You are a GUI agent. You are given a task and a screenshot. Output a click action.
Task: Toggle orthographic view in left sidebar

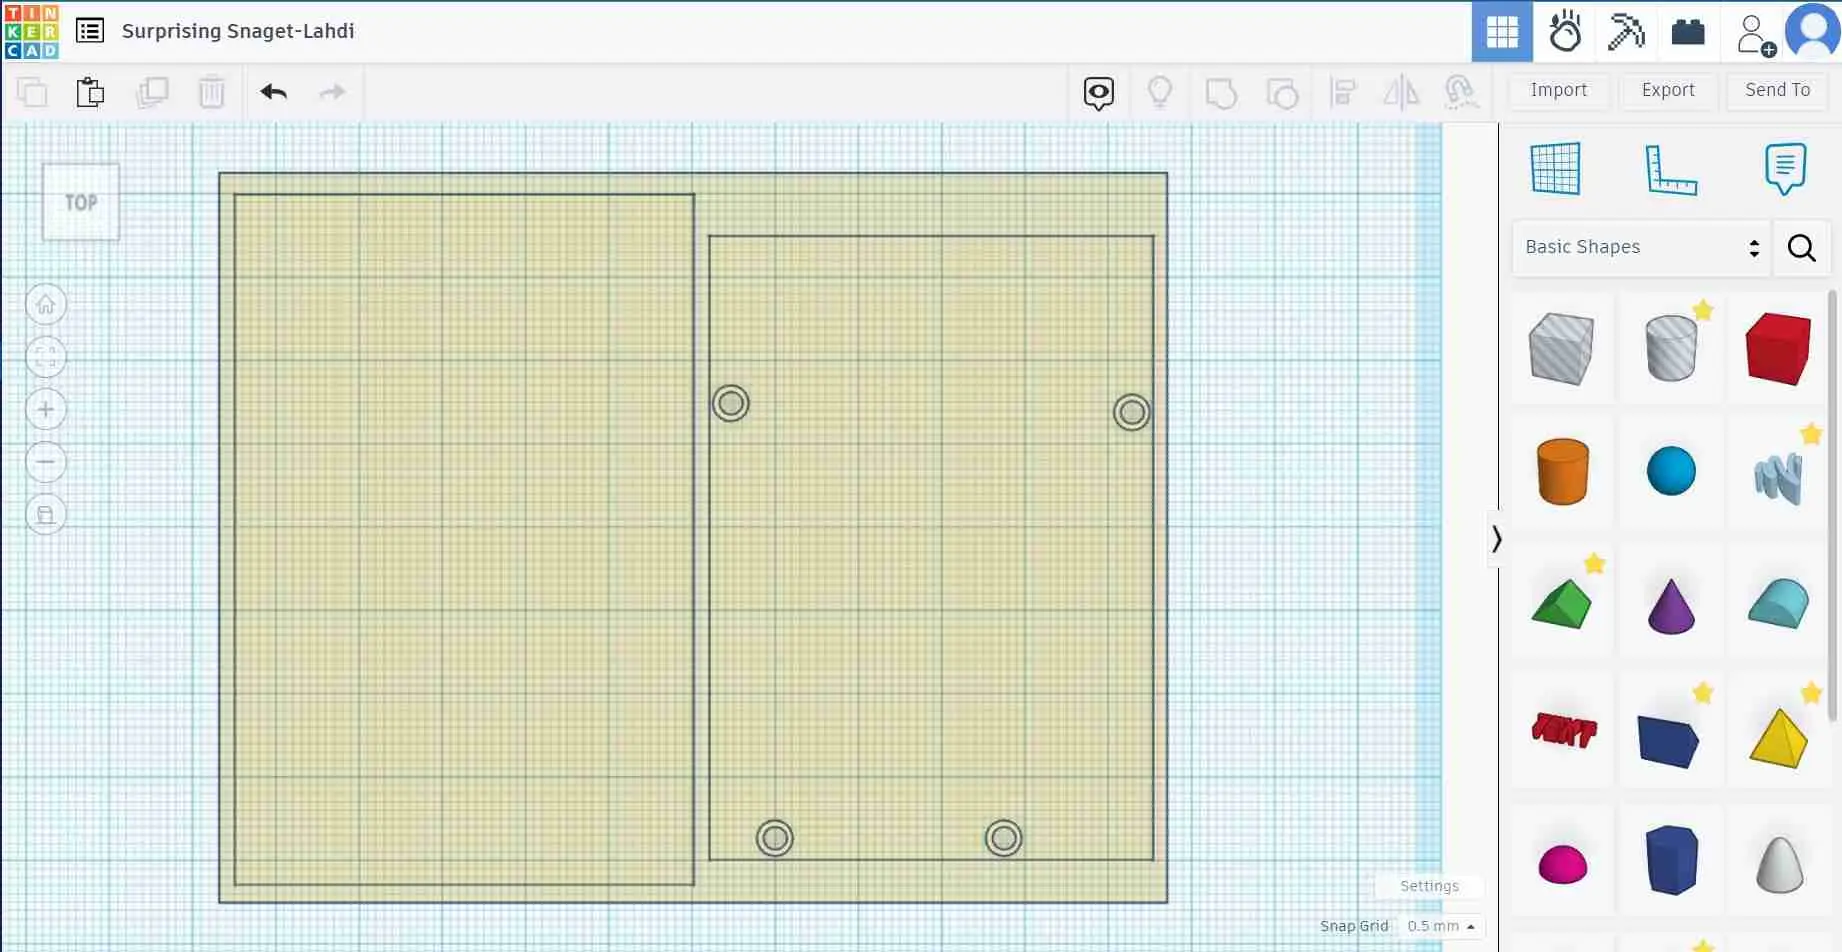[46, 513]
